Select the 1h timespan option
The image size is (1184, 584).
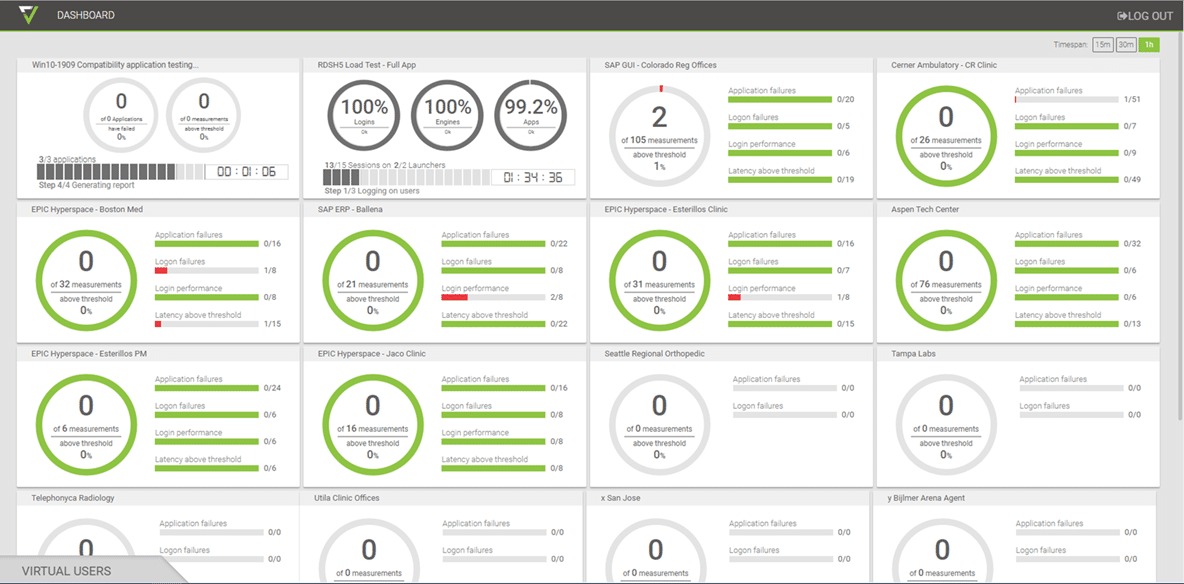coord(1149,45)
